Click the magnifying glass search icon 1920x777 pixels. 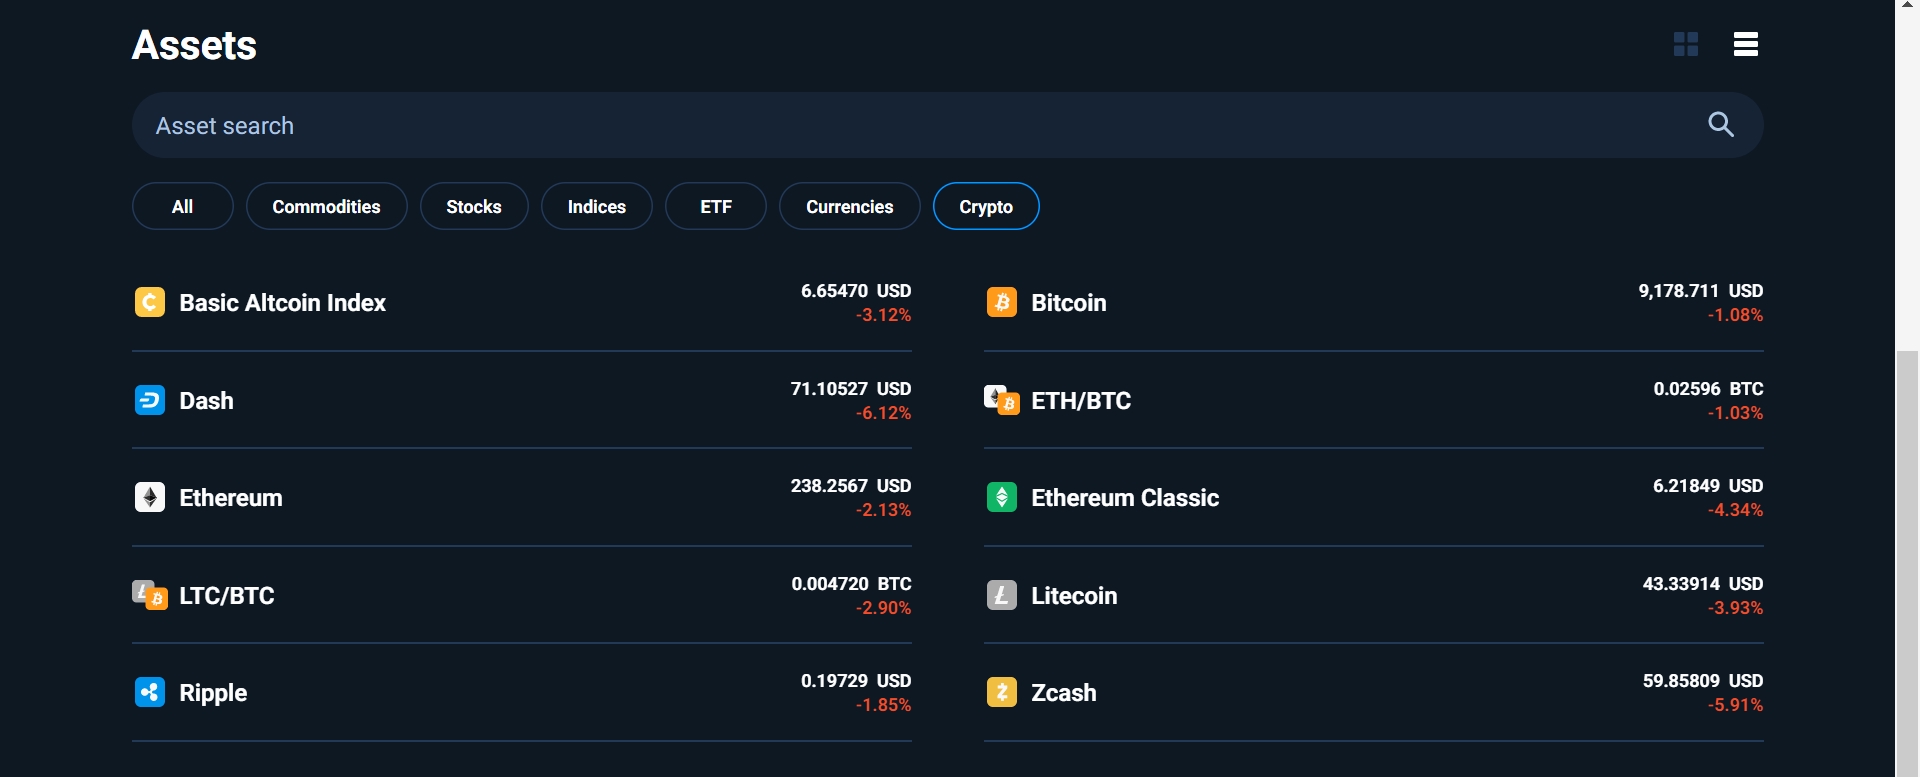click(x=1721, y=125)
